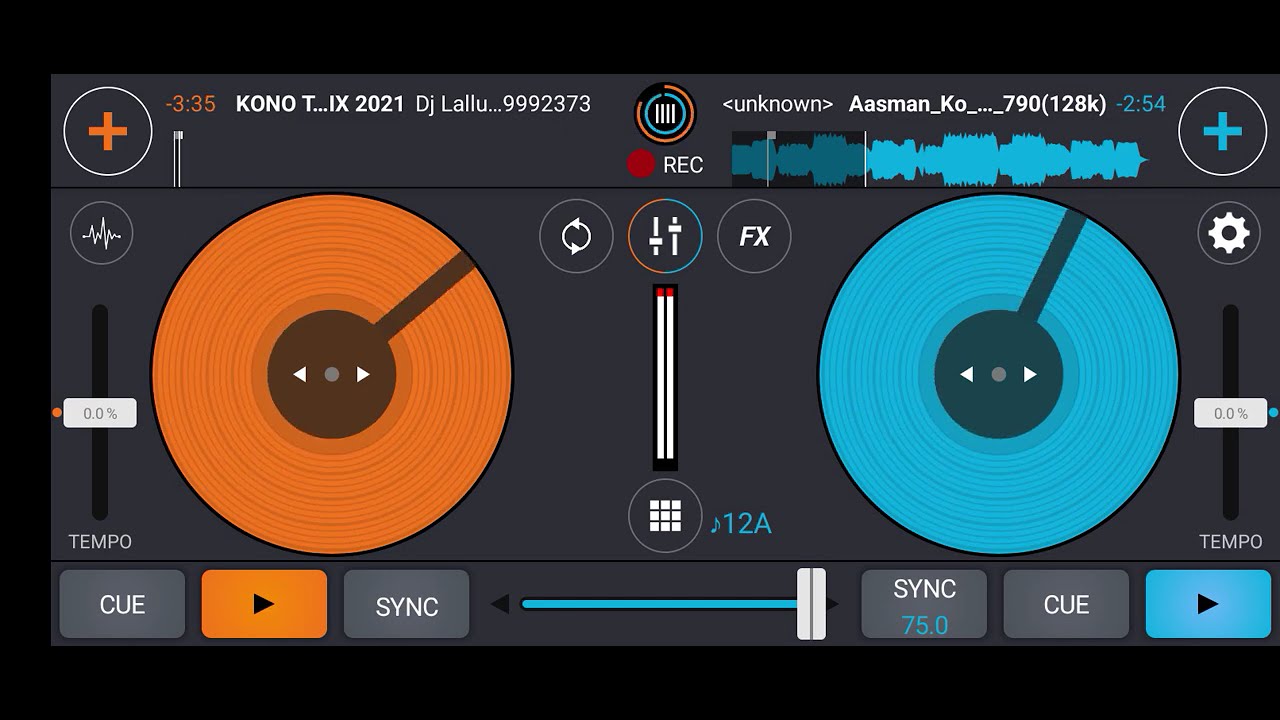Click the 12A key label
This screenshot has width=1280, height=720.
click(740, 523)
